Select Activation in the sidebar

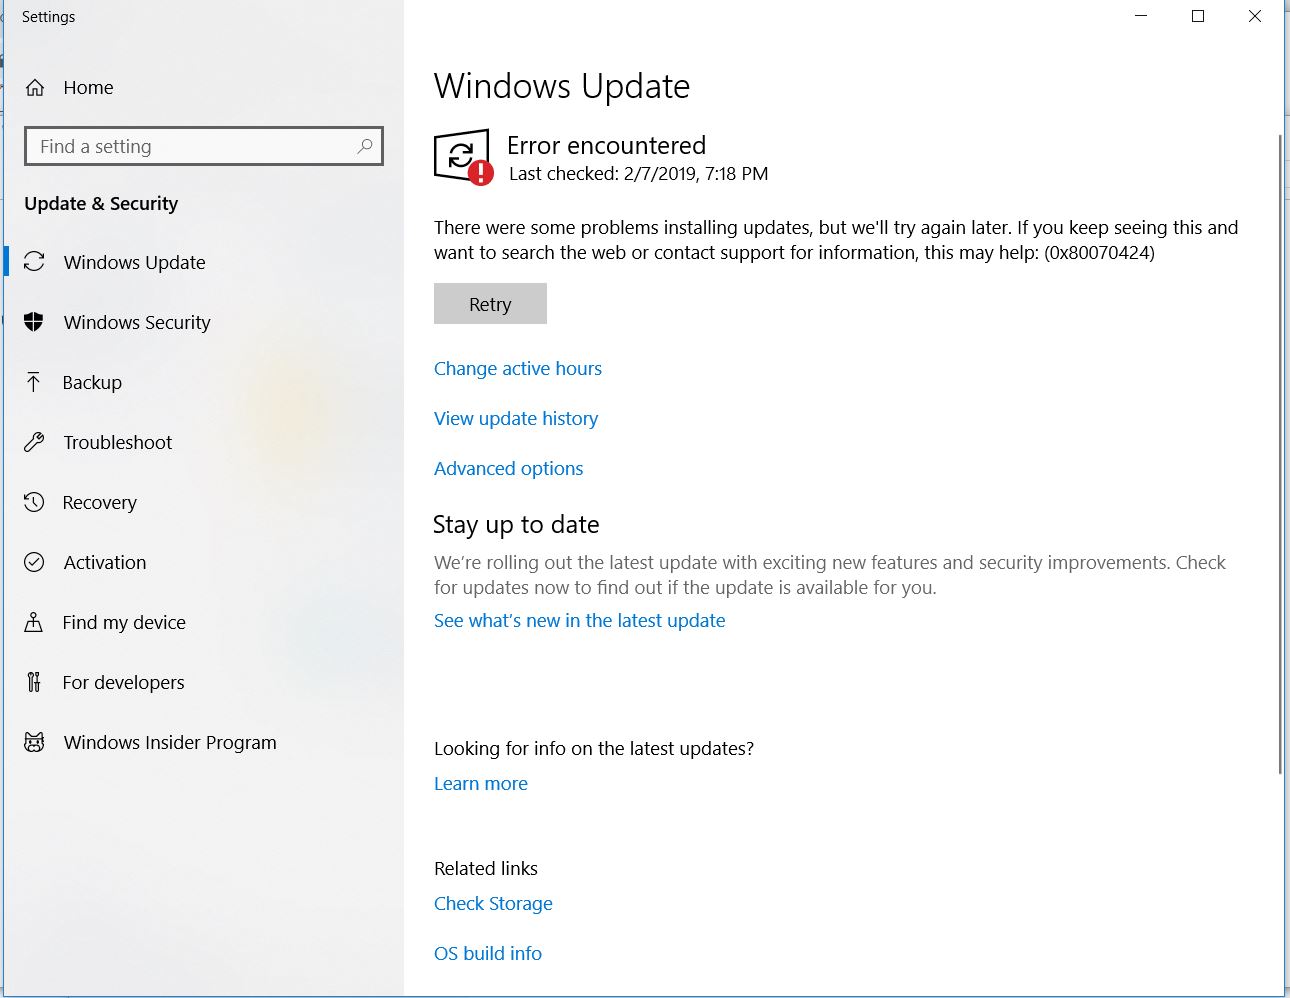coord(204,562)
